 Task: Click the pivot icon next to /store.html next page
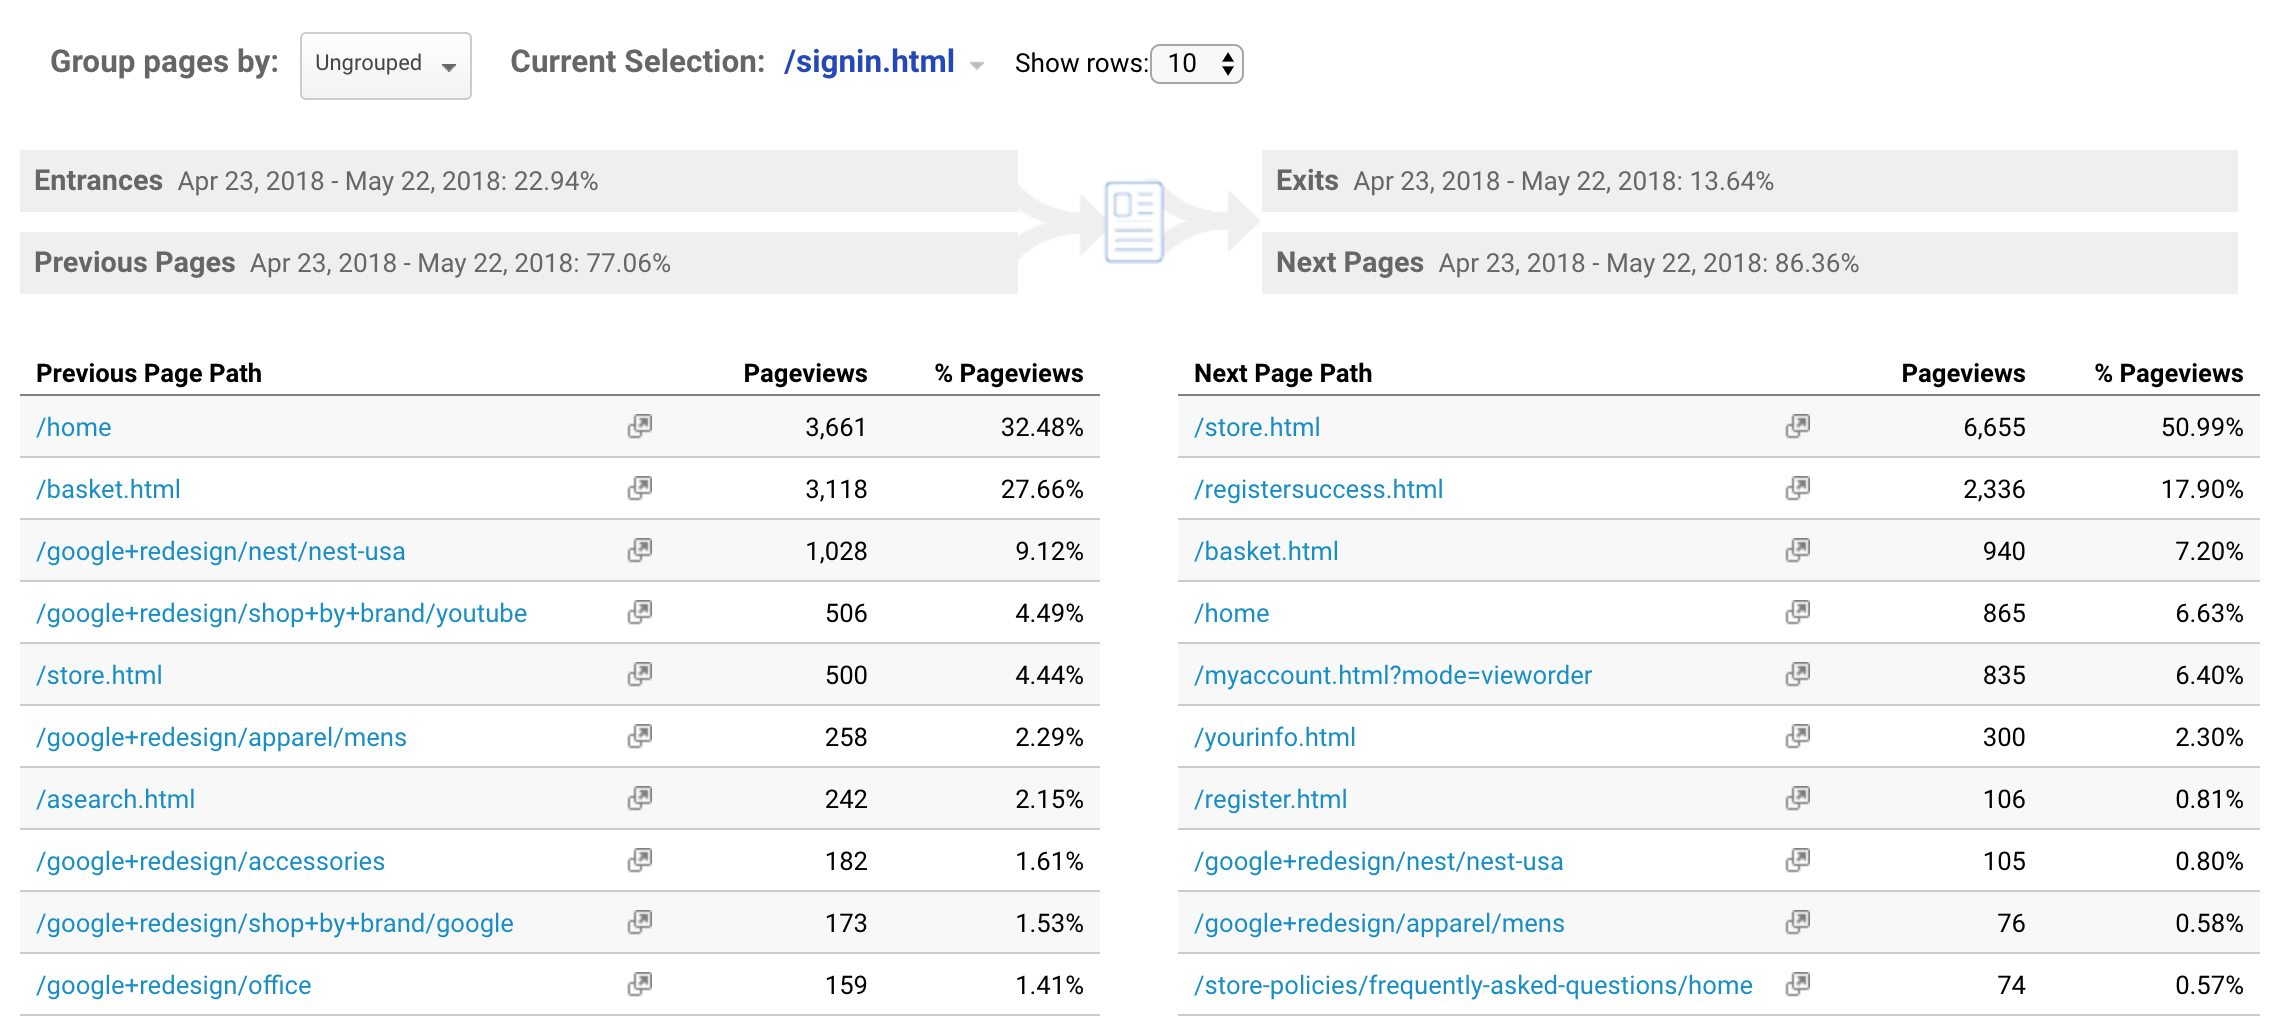pos(1798,426)
